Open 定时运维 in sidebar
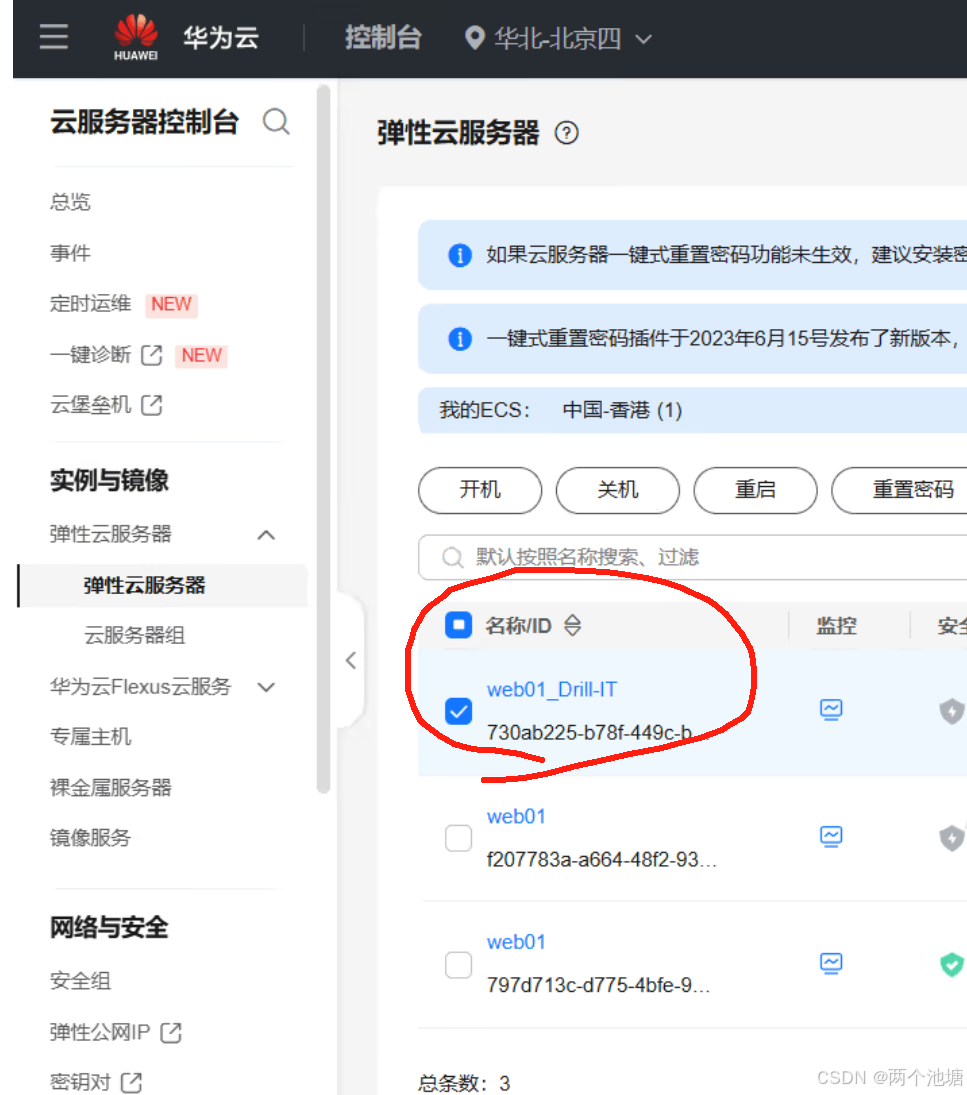This screenshot has height=1095, width=967. point(91,304)
